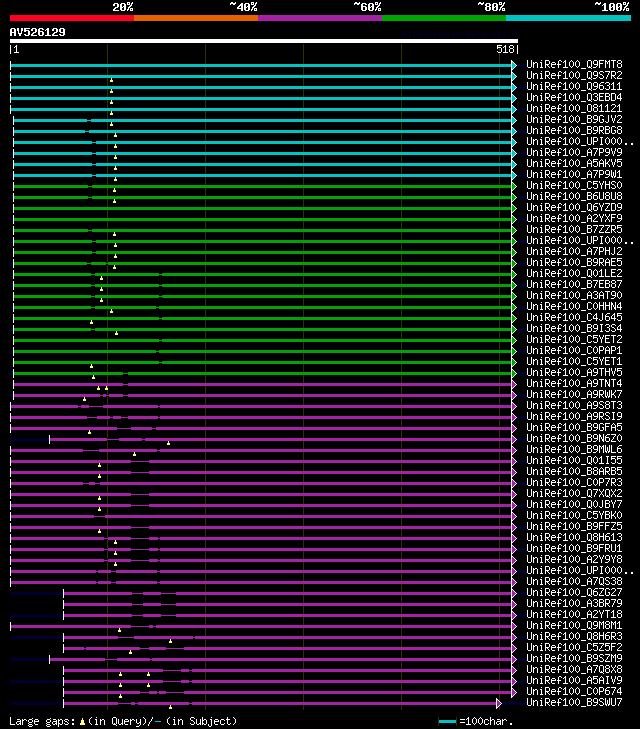The height and width of the screenshot is (729, 640).
Task: Select label UniRef100_B9SWU7
Action: click(574, 702)
